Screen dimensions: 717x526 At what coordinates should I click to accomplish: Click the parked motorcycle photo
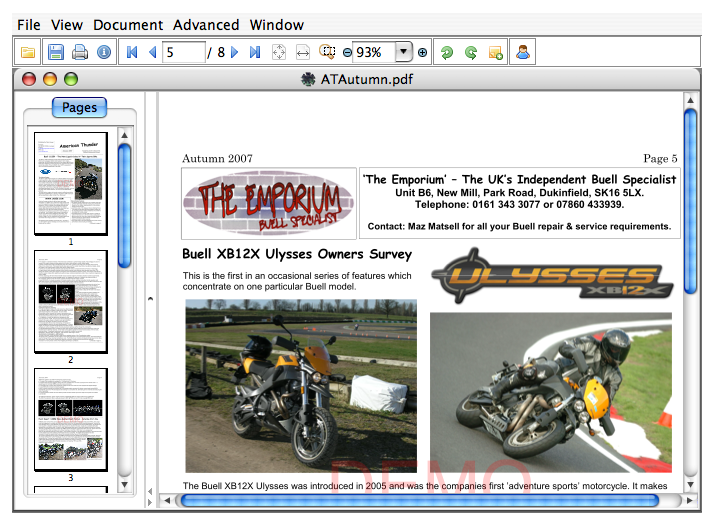click(x=301, y=386)
